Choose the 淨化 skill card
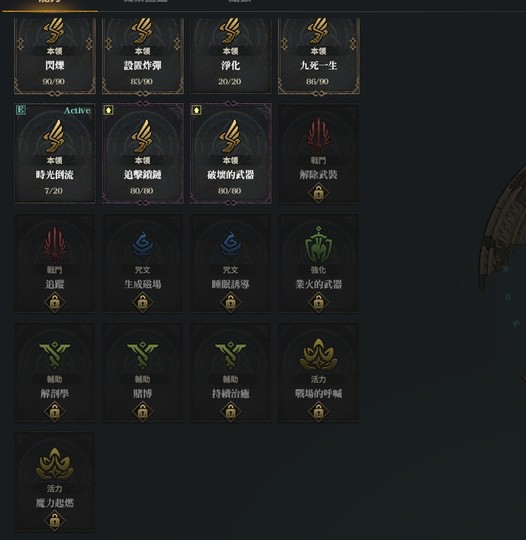Screen dimensions: 526x540 [230, 56]
